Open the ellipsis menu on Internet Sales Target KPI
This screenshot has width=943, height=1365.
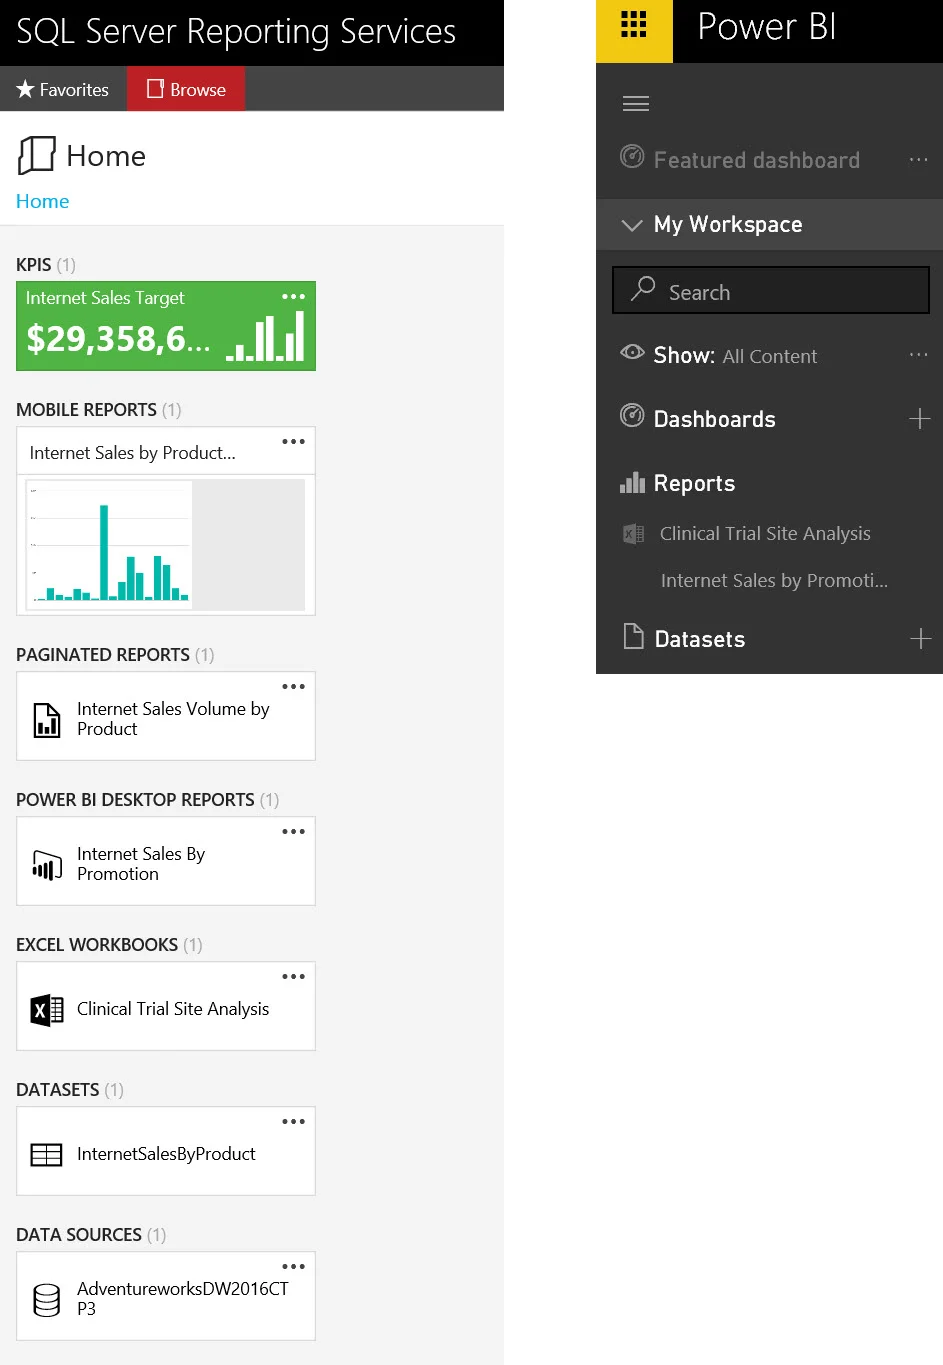coord(293,296)
